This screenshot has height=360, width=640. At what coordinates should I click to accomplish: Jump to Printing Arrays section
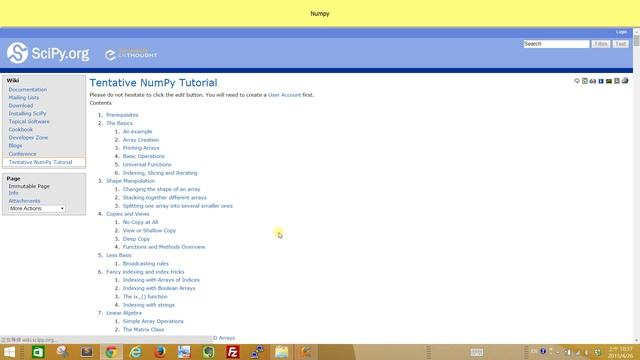pyautogui.click(x=141, y=148)
